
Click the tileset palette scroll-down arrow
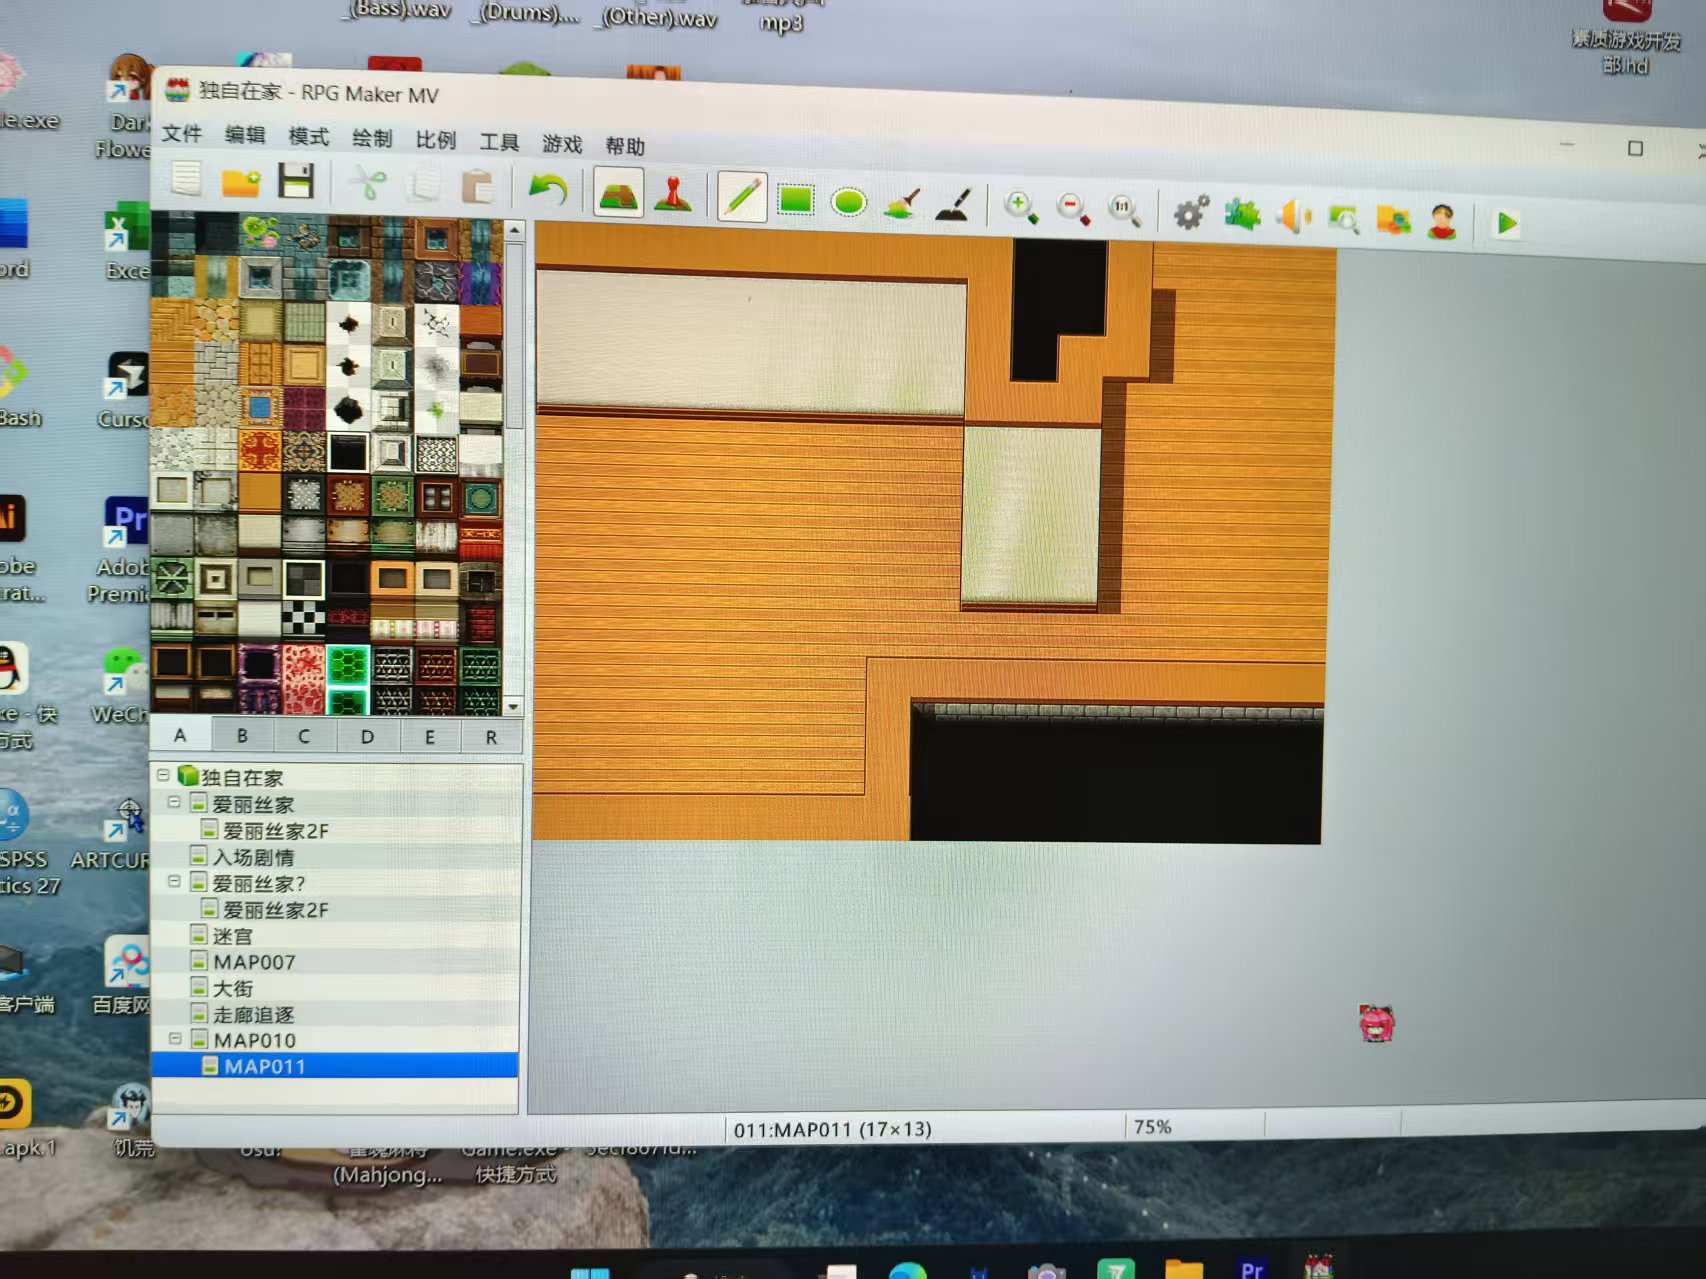tap(514, 706)
